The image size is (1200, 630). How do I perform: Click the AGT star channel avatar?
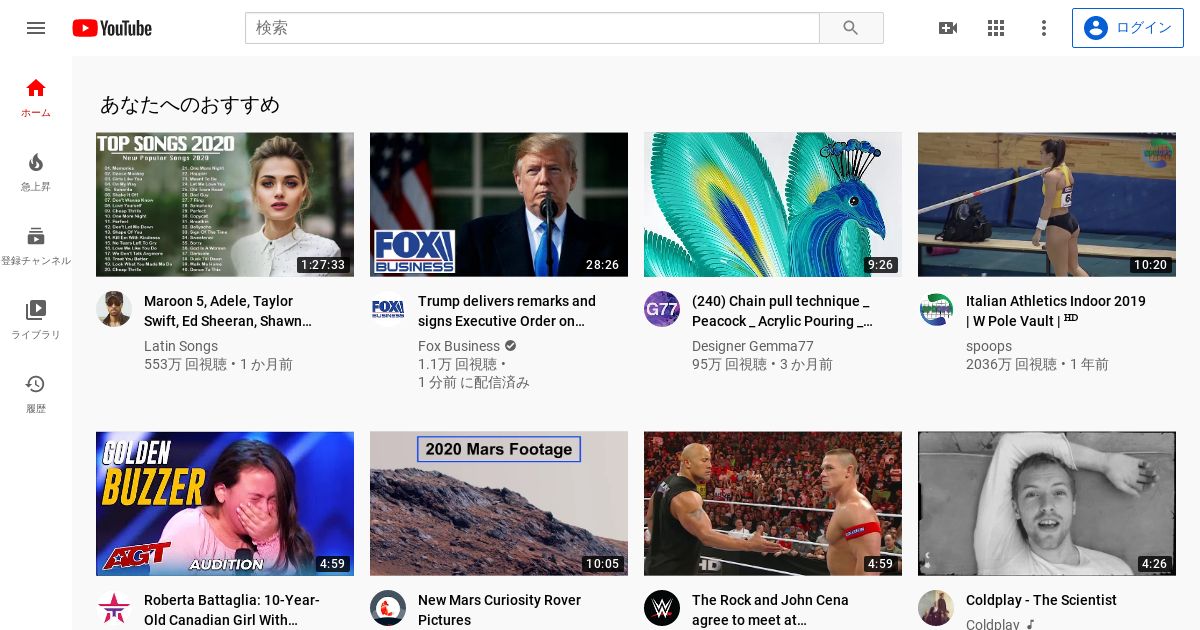coord(114,608)
